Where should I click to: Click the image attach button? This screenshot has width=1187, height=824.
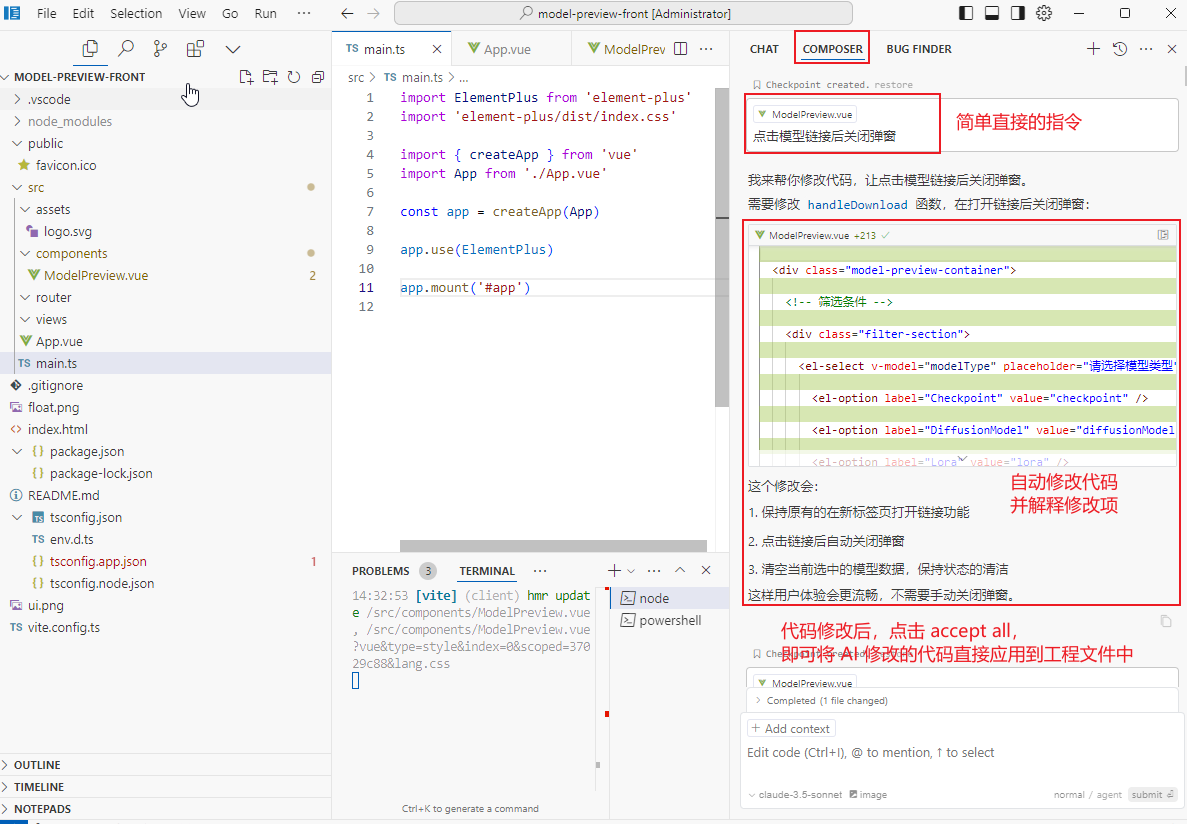coord(868,794)
